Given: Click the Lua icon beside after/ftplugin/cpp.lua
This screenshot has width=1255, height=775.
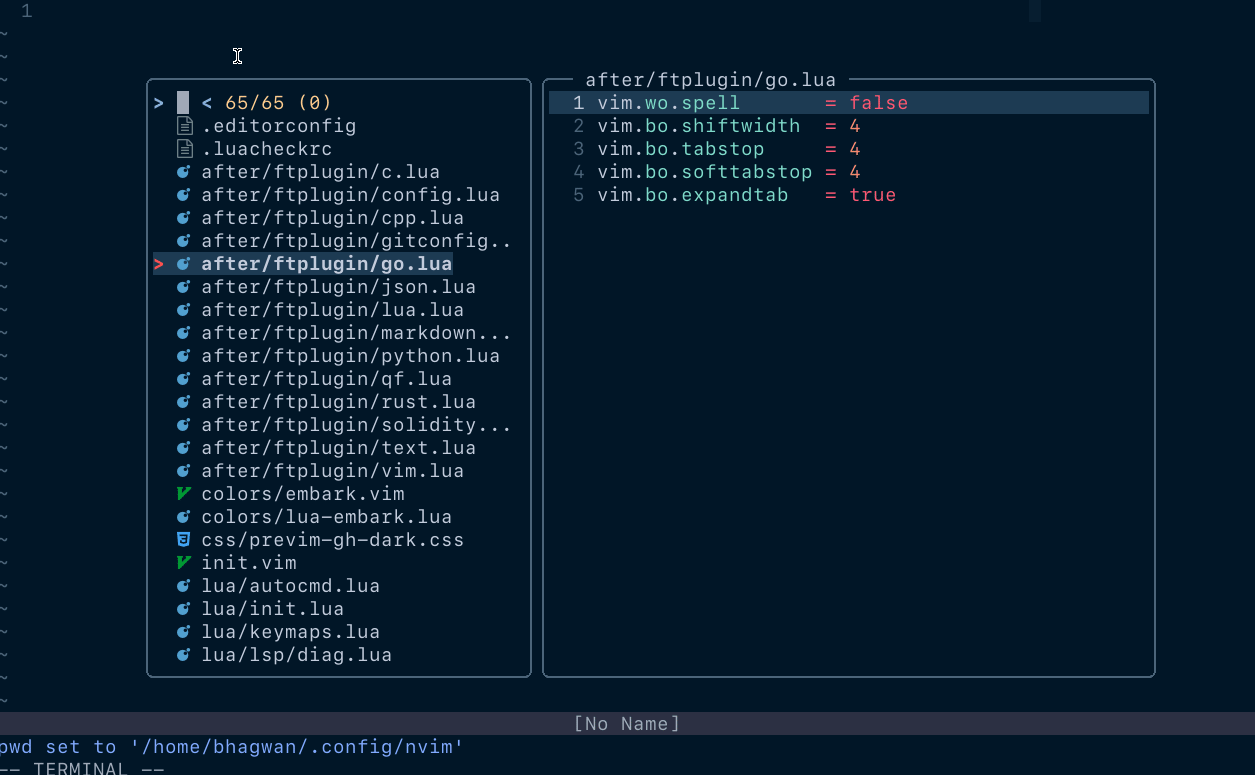Looking at the screenshot, I should click(x=184, y=218).
